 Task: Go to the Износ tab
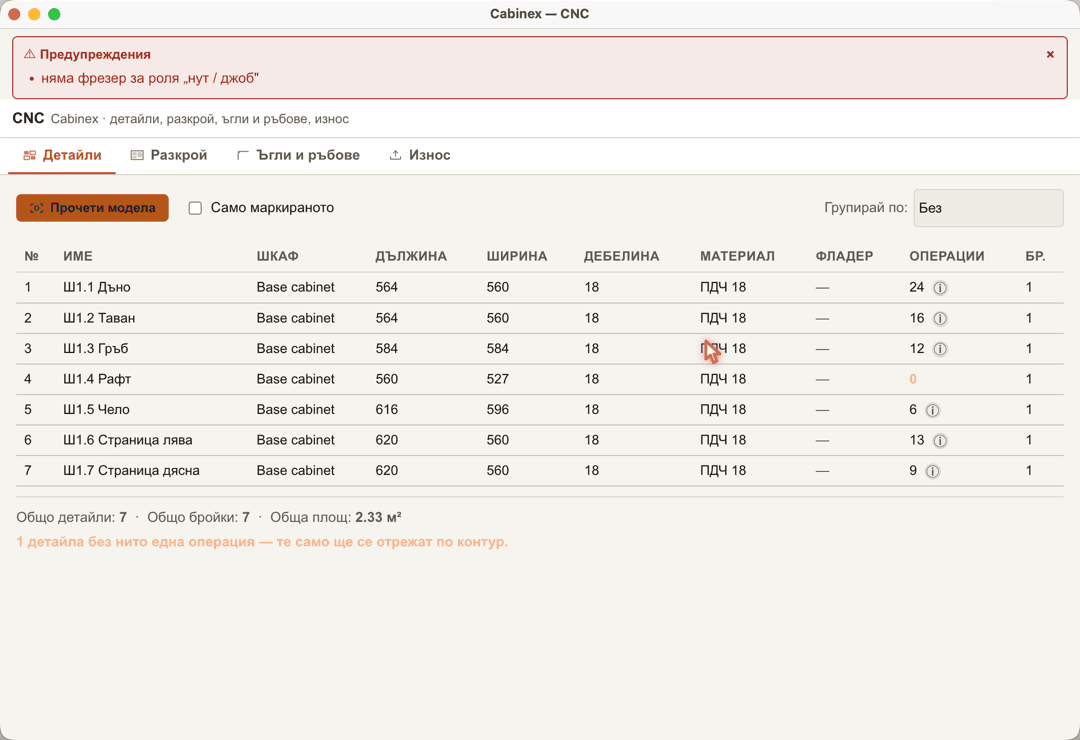pos(419,156)
